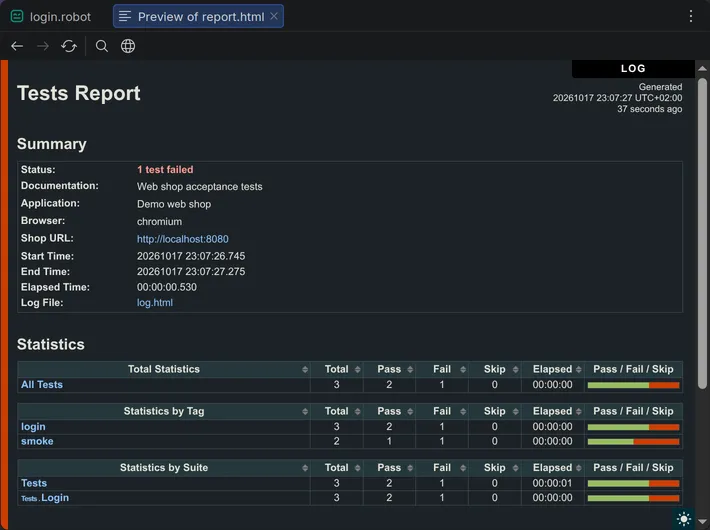This screenshot has width=710, height=530.
Task: Sort Statistics by Tag table by Skip
Action: pos(494,411)
